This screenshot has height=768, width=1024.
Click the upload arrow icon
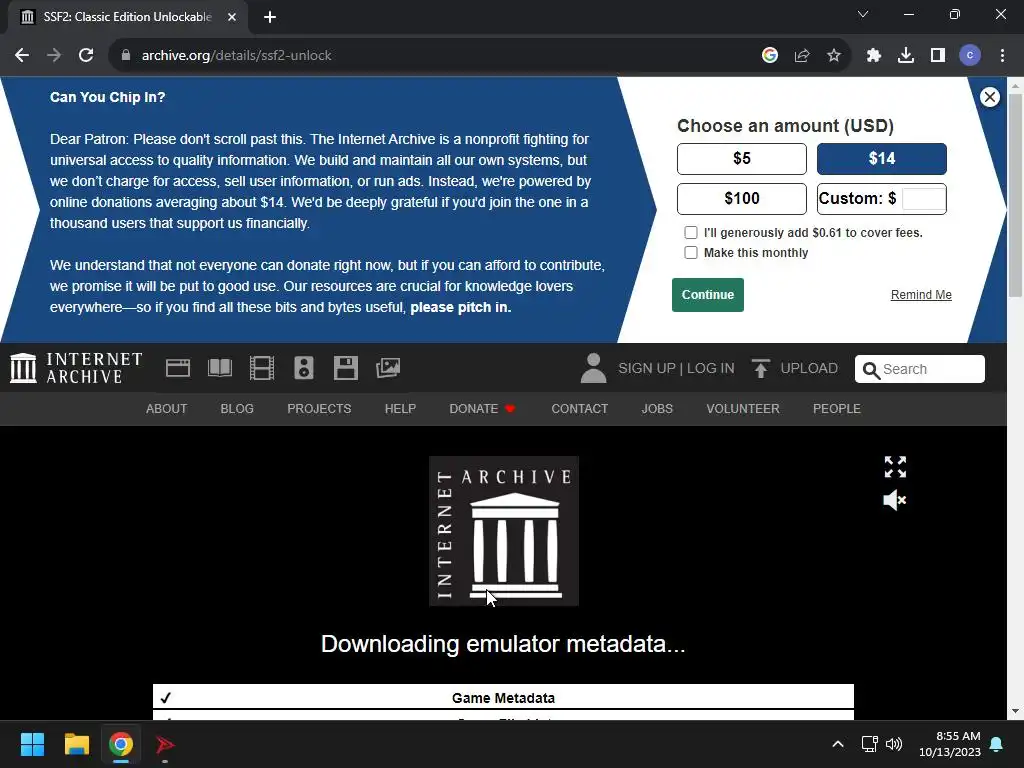(760, 368)
